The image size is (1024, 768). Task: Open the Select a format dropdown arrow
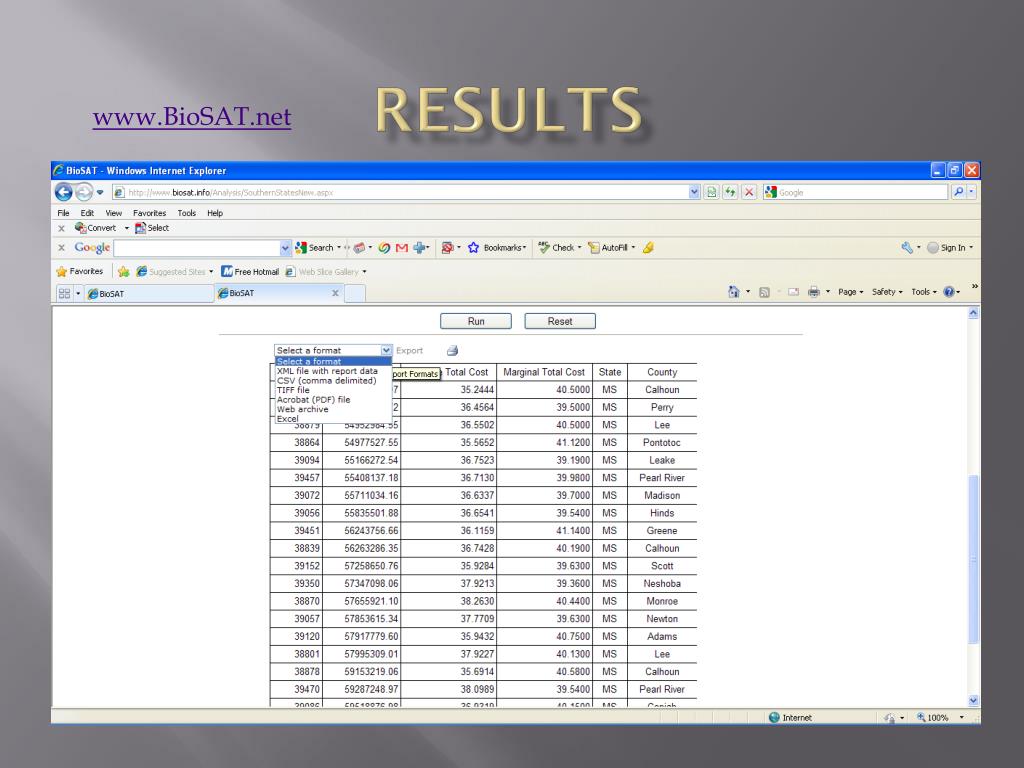tap(386, 351)
